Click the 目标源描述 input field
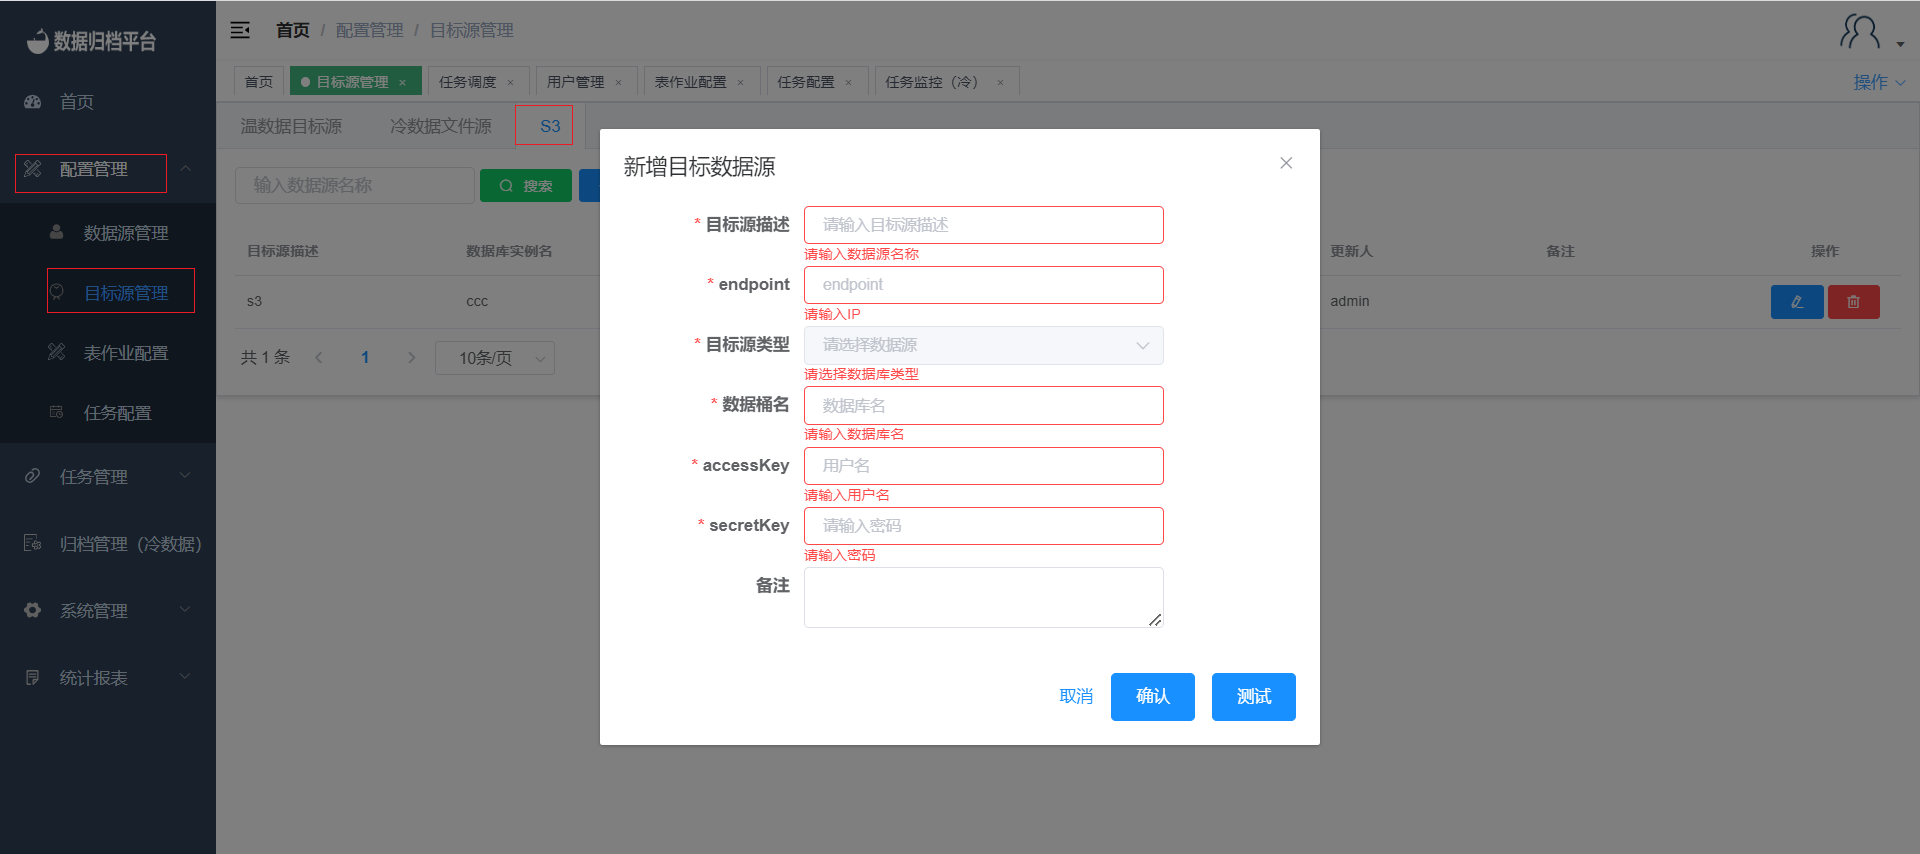Screen dimensions: 1920x854 (984, 225)
